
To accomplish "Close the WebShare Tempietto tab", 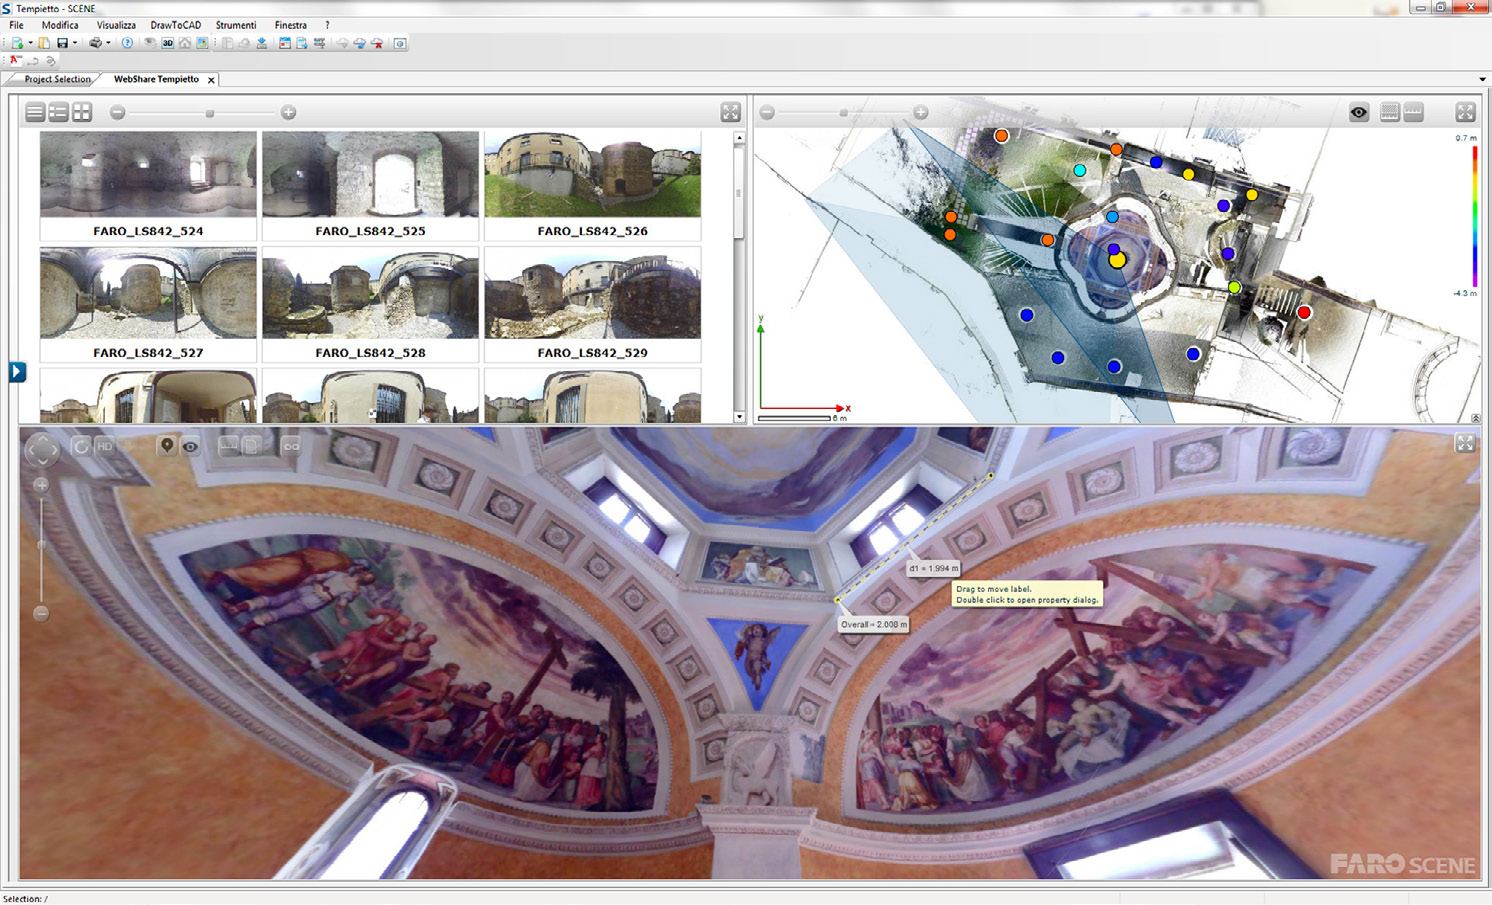I will [x=211, y=80].
